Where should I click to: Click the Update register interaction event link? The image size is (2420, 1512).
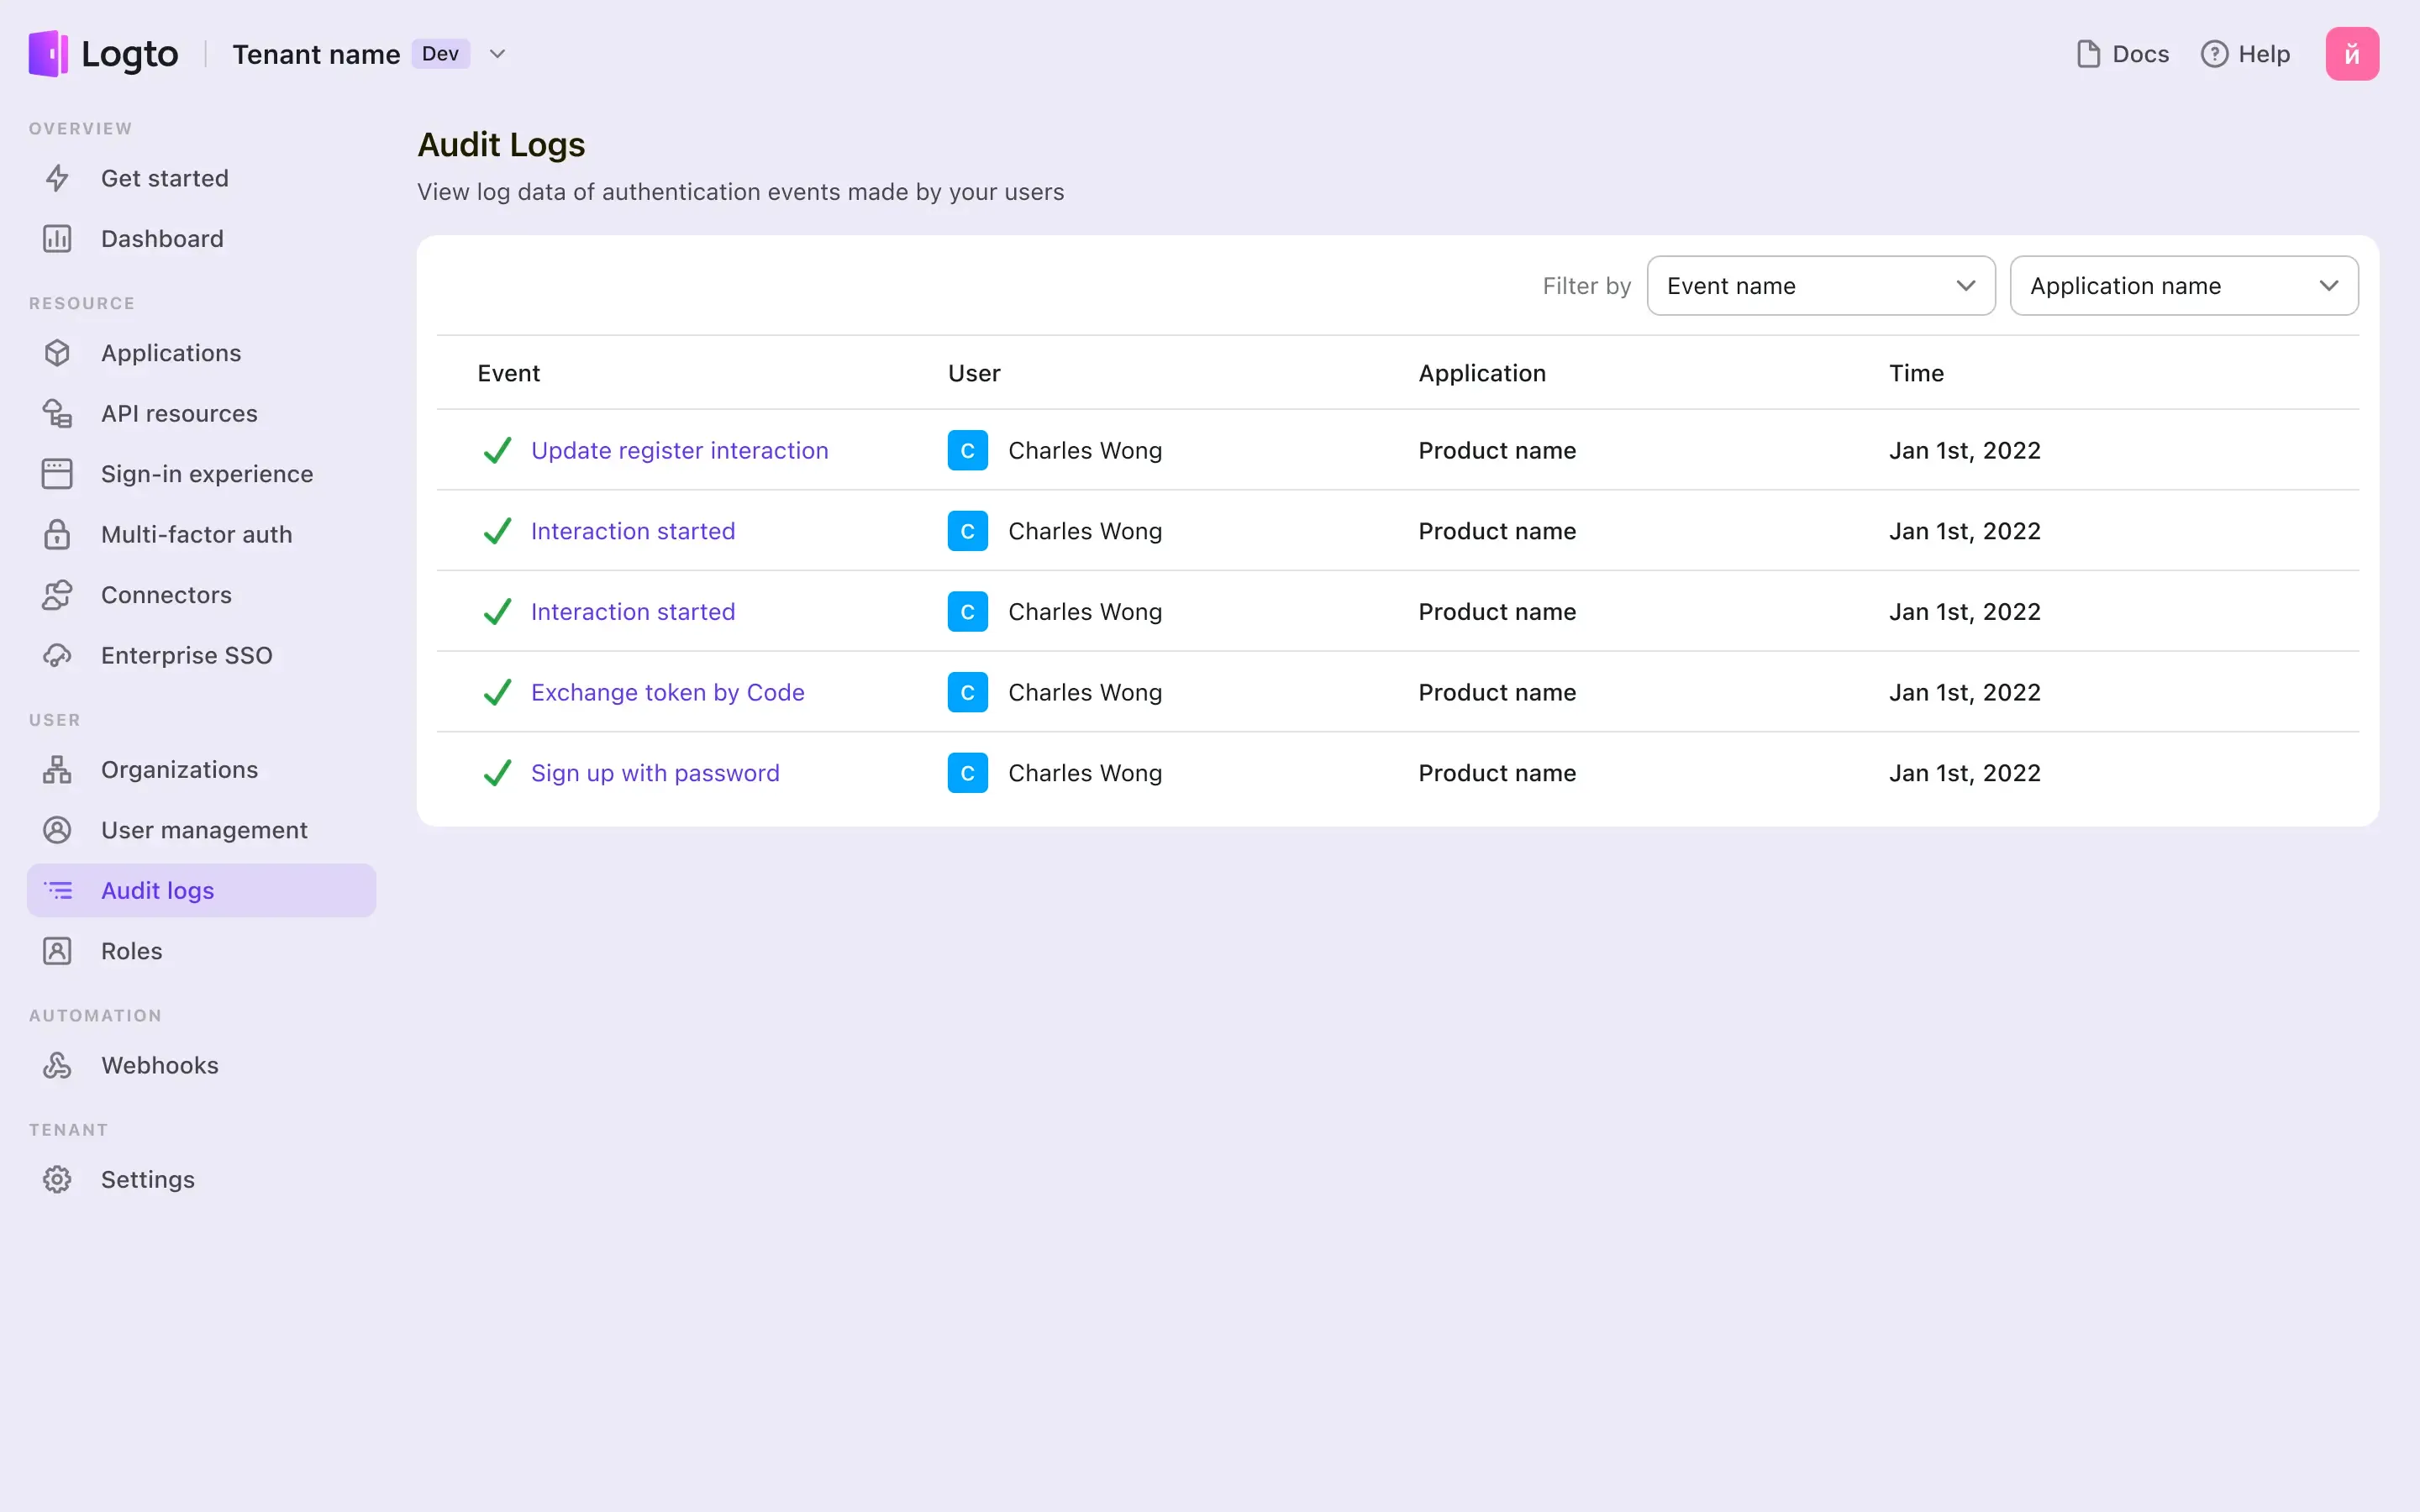pos(680,449)
